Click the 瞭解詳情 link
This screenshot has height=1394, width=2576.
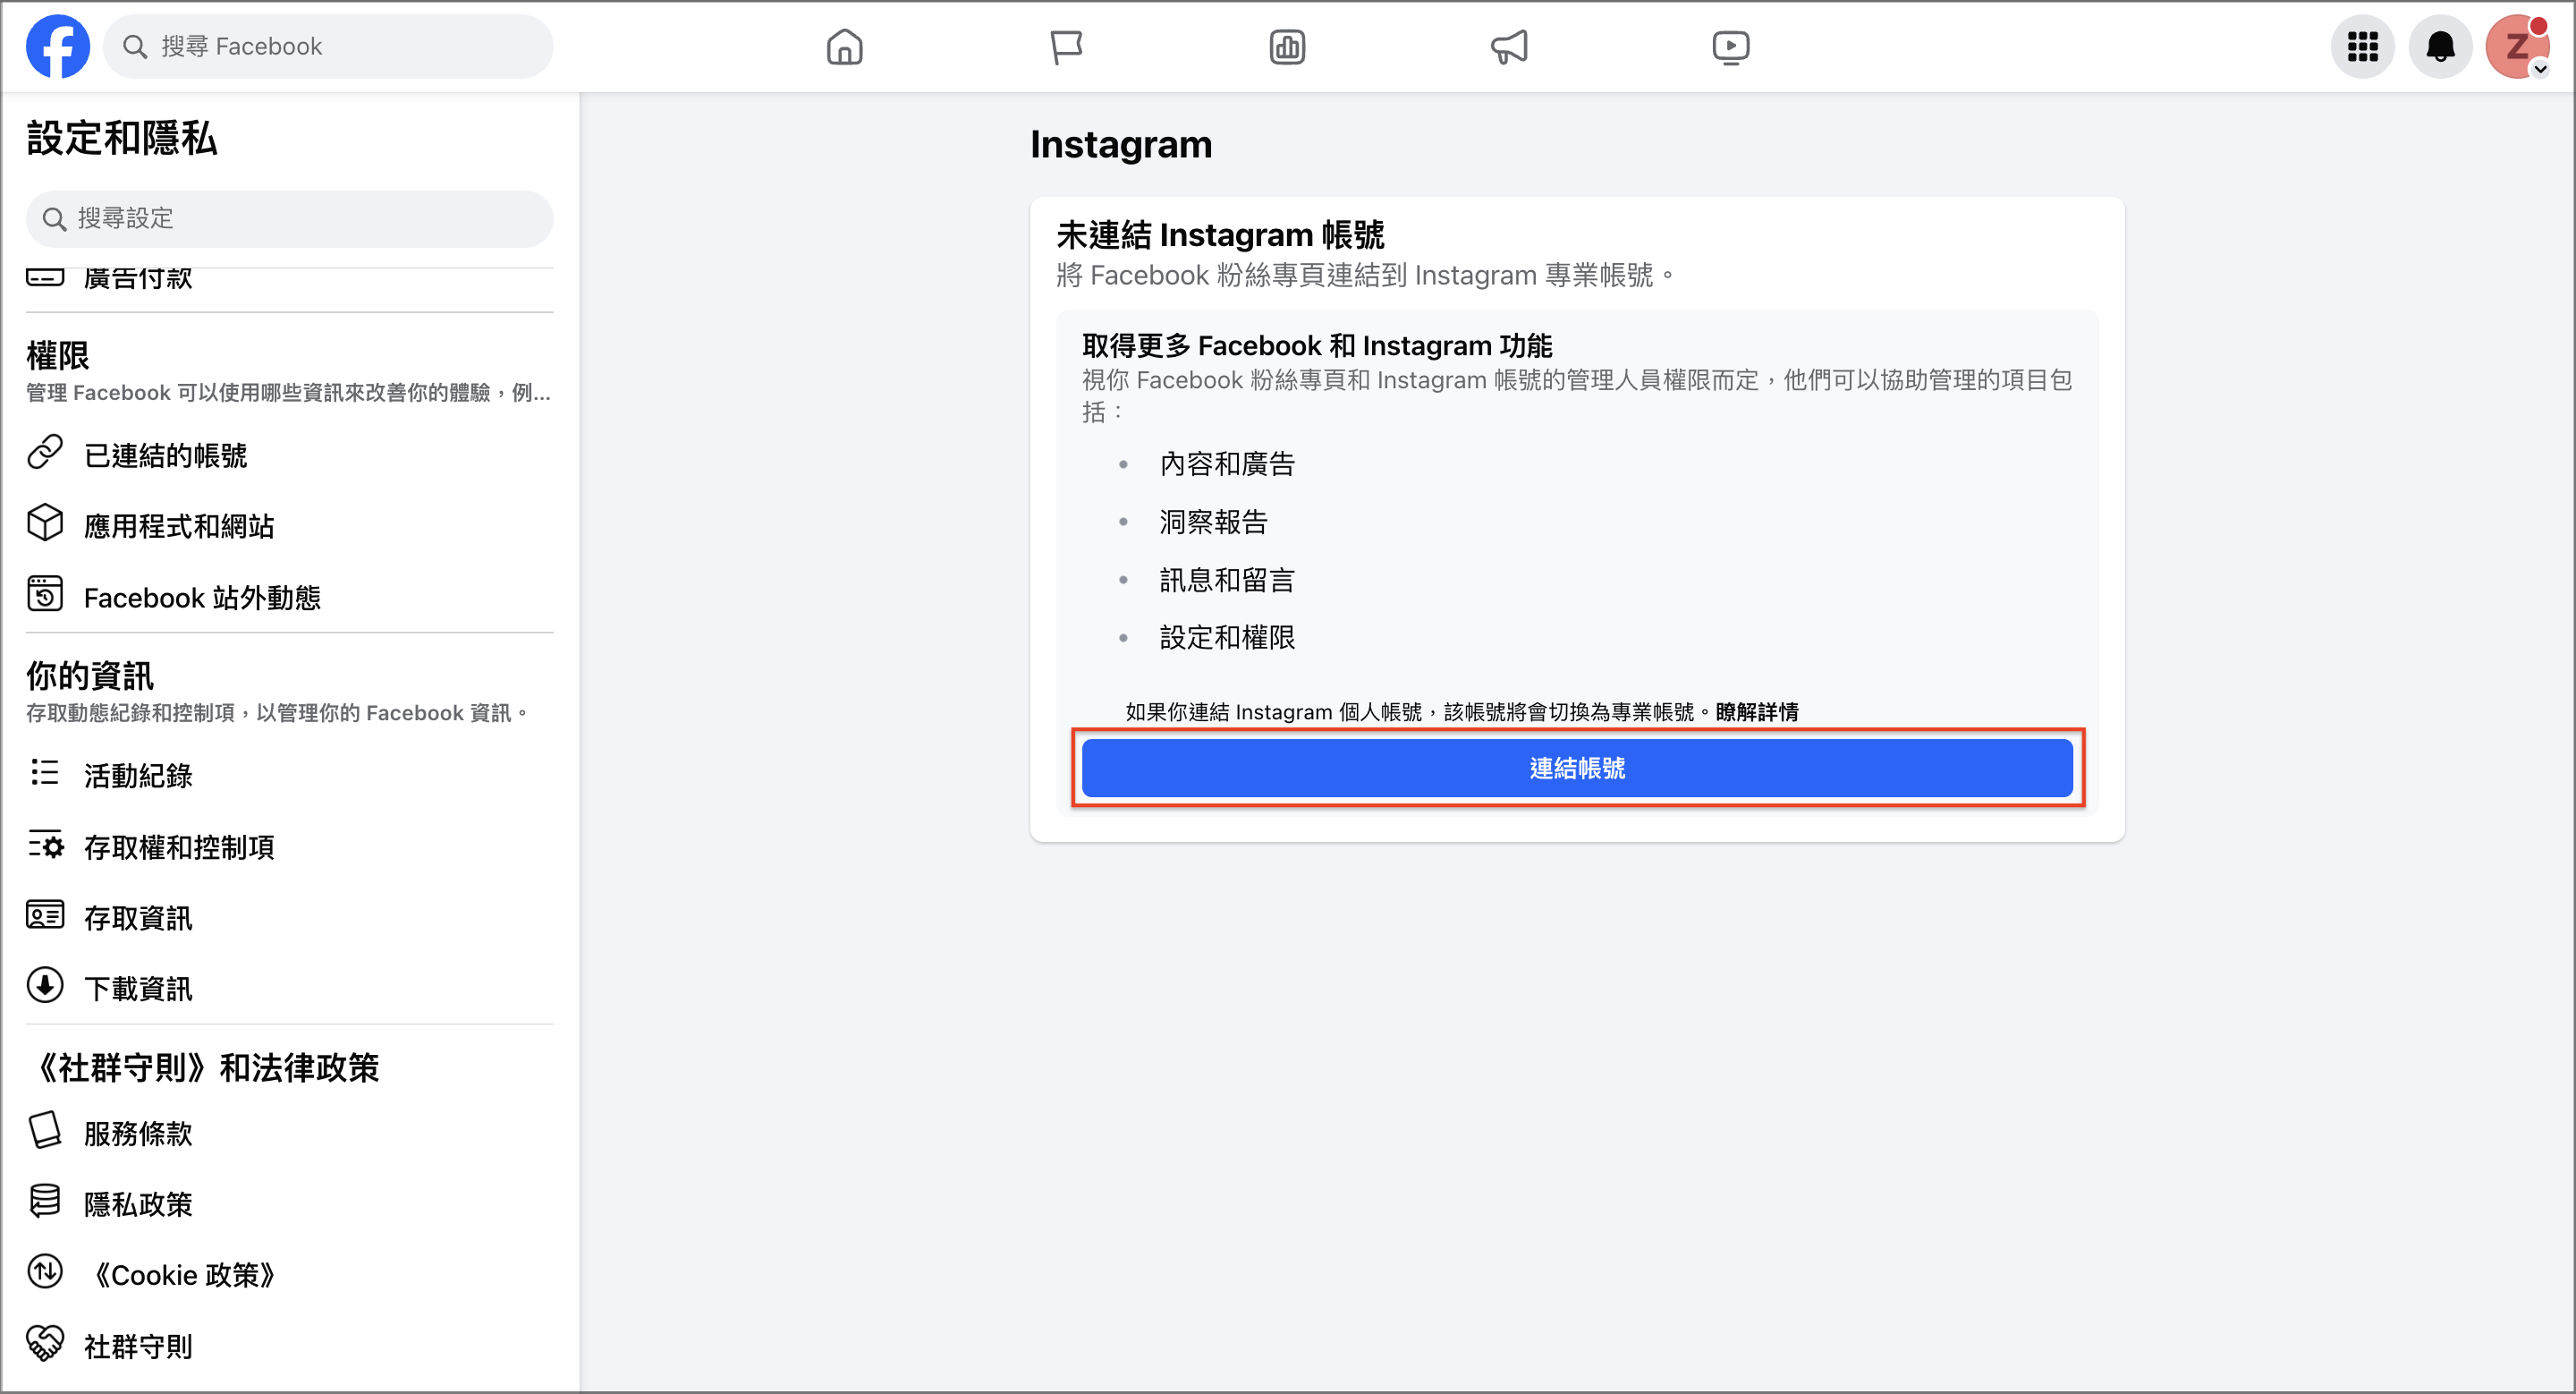click(x=1757, y=712)
